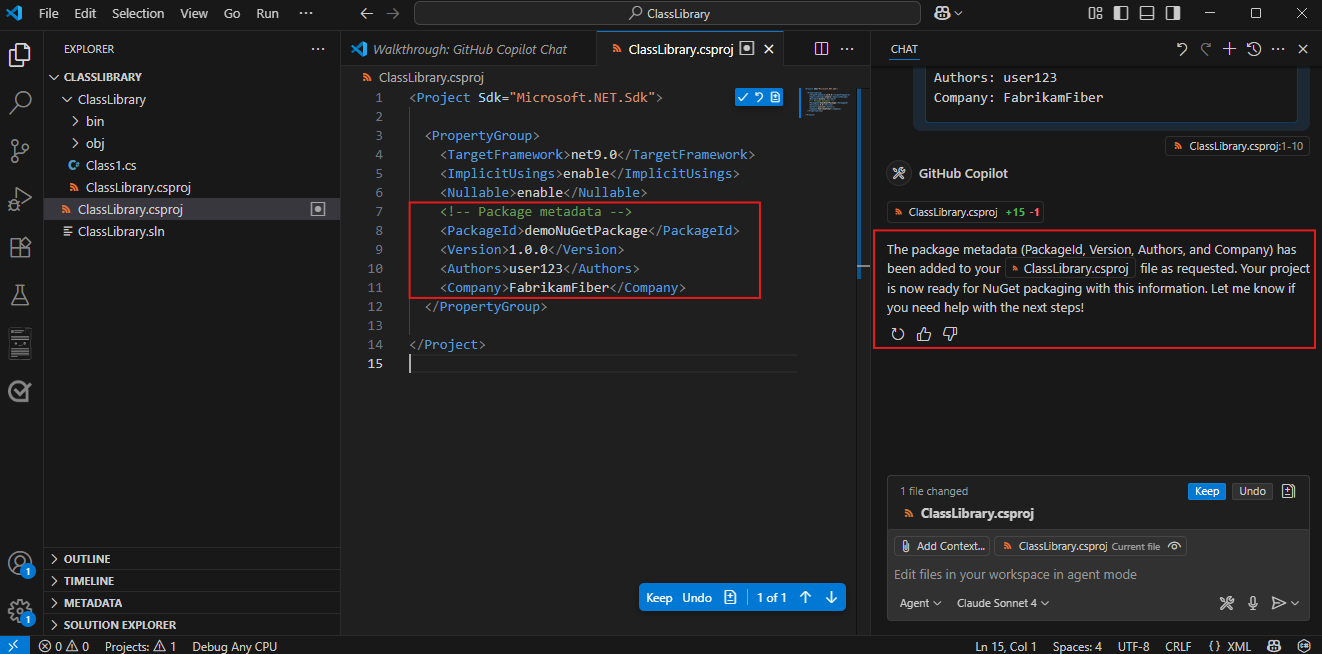Click the microphone icon in chat input
The image size is (1322, 654).
1252,603
